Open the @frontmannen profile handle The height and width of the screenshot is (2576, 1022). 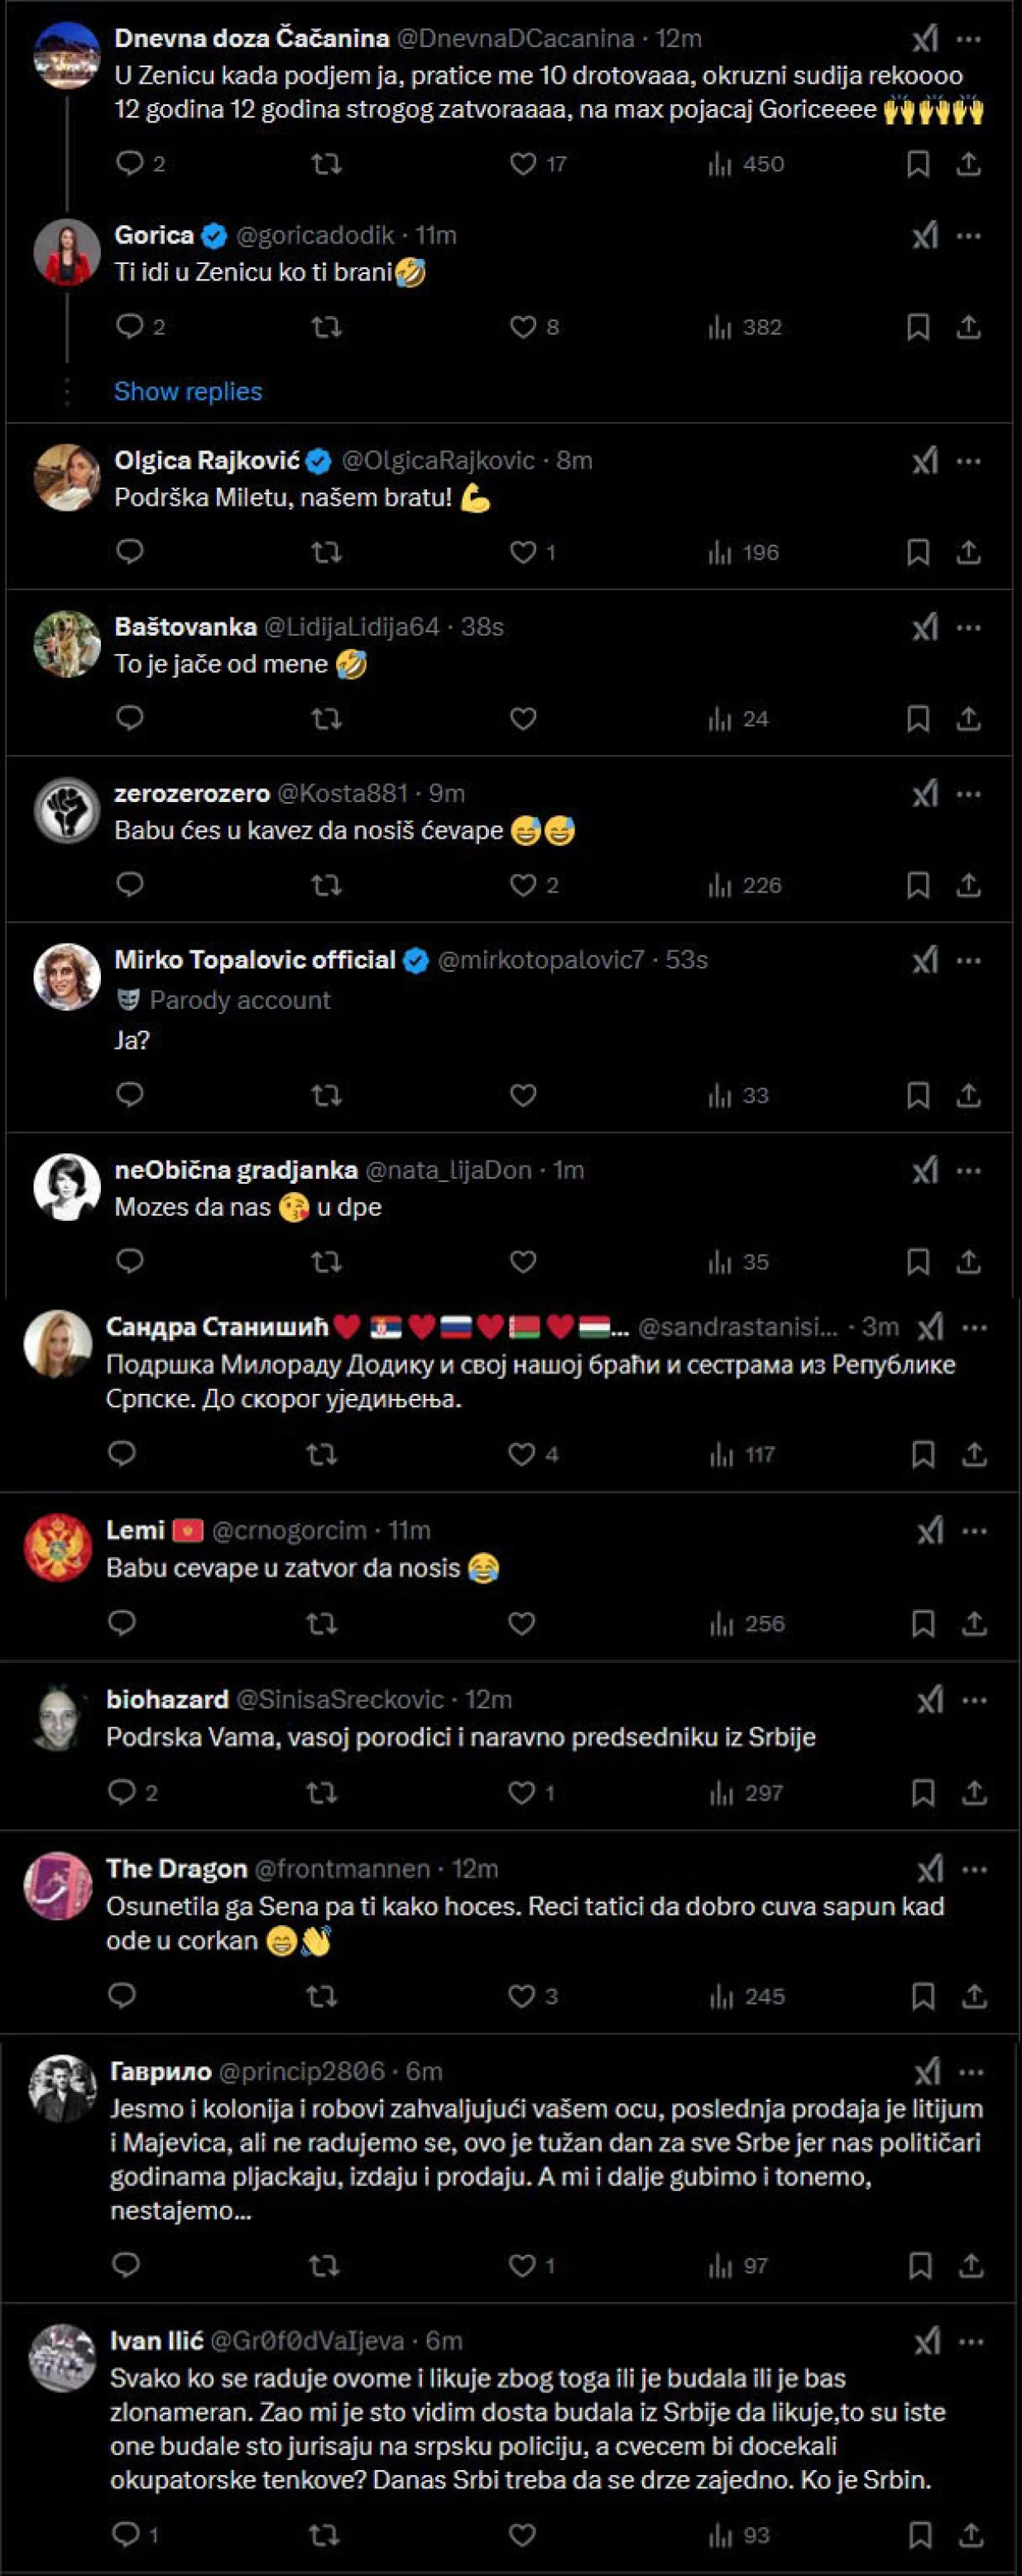(x=342, y=1869)
